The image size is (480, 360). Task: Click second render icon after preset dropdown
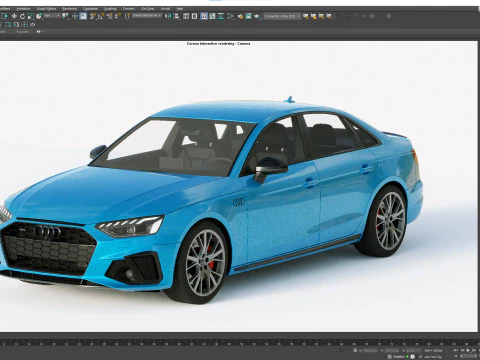click(x=313, y=16)
